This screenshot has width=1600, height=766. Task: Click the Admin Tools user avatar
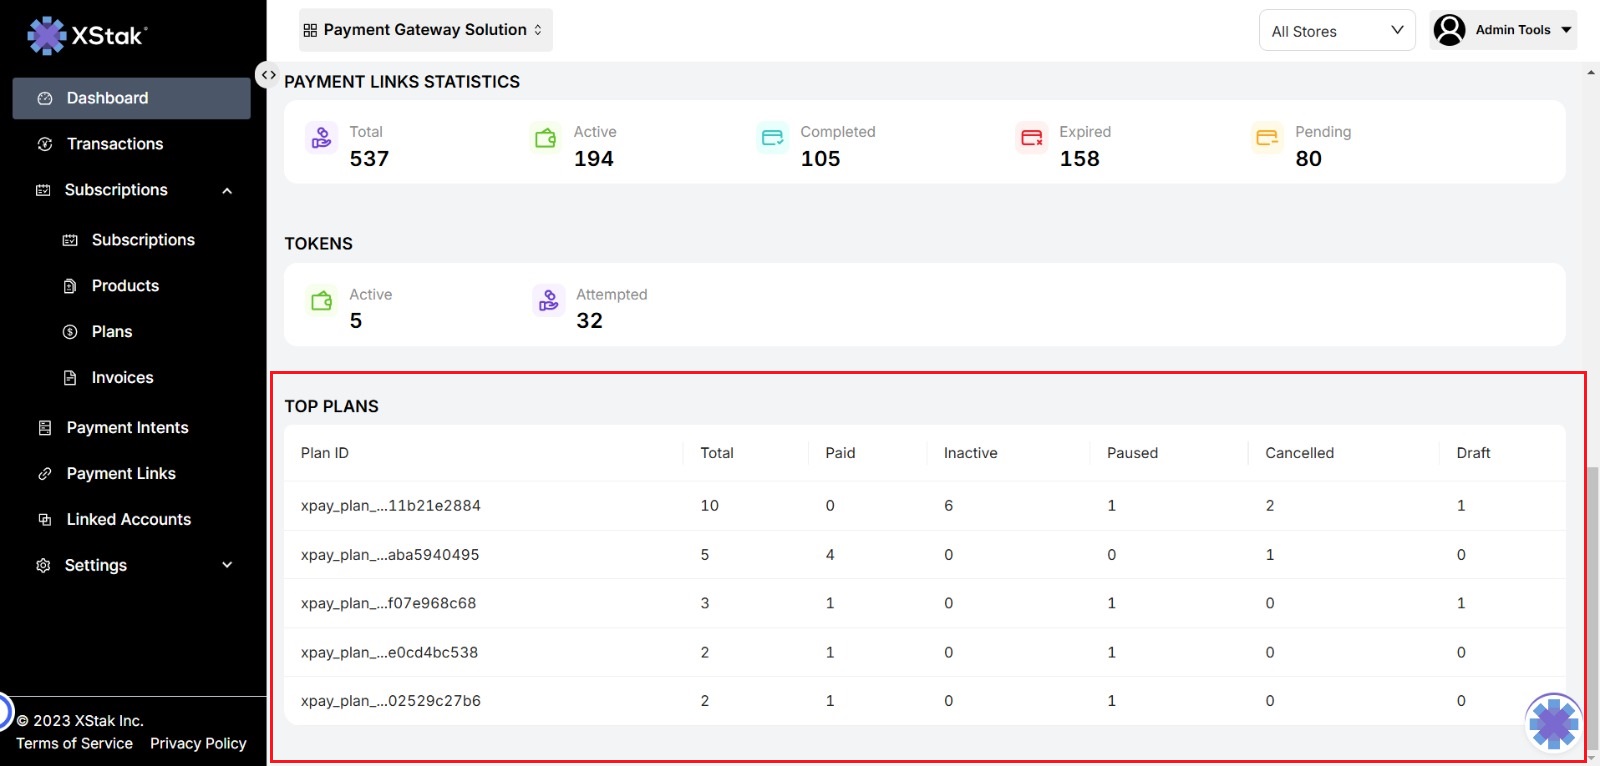[x=1449, y=30]
